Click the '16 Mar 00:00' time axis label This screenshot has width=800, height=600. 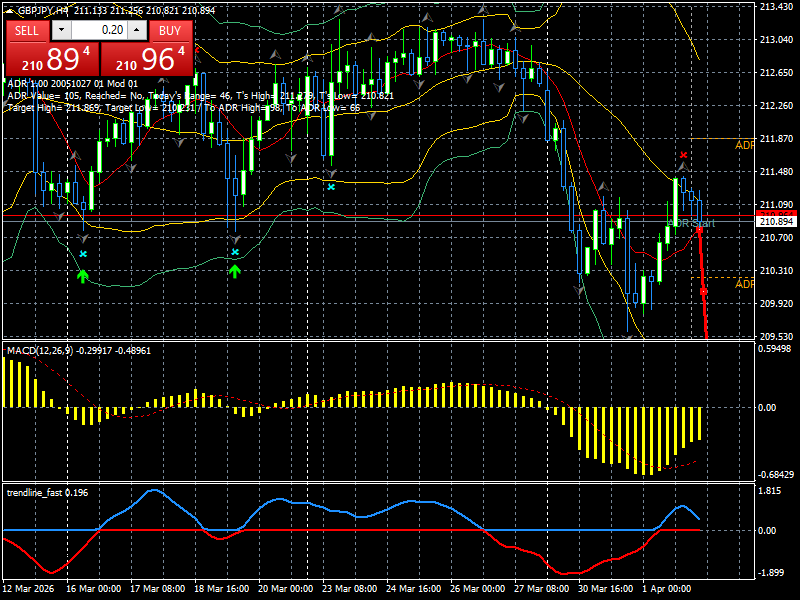click(93, 589)
